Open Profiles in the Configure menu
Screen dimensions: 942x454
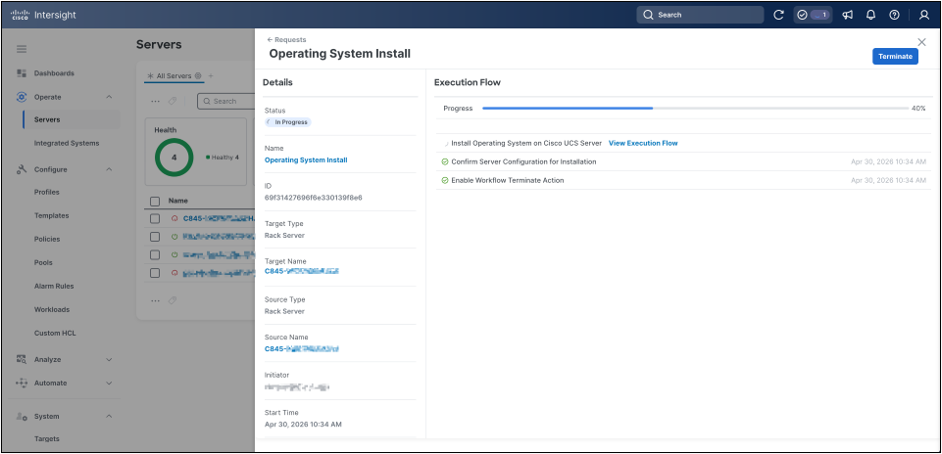click(47, 192)
